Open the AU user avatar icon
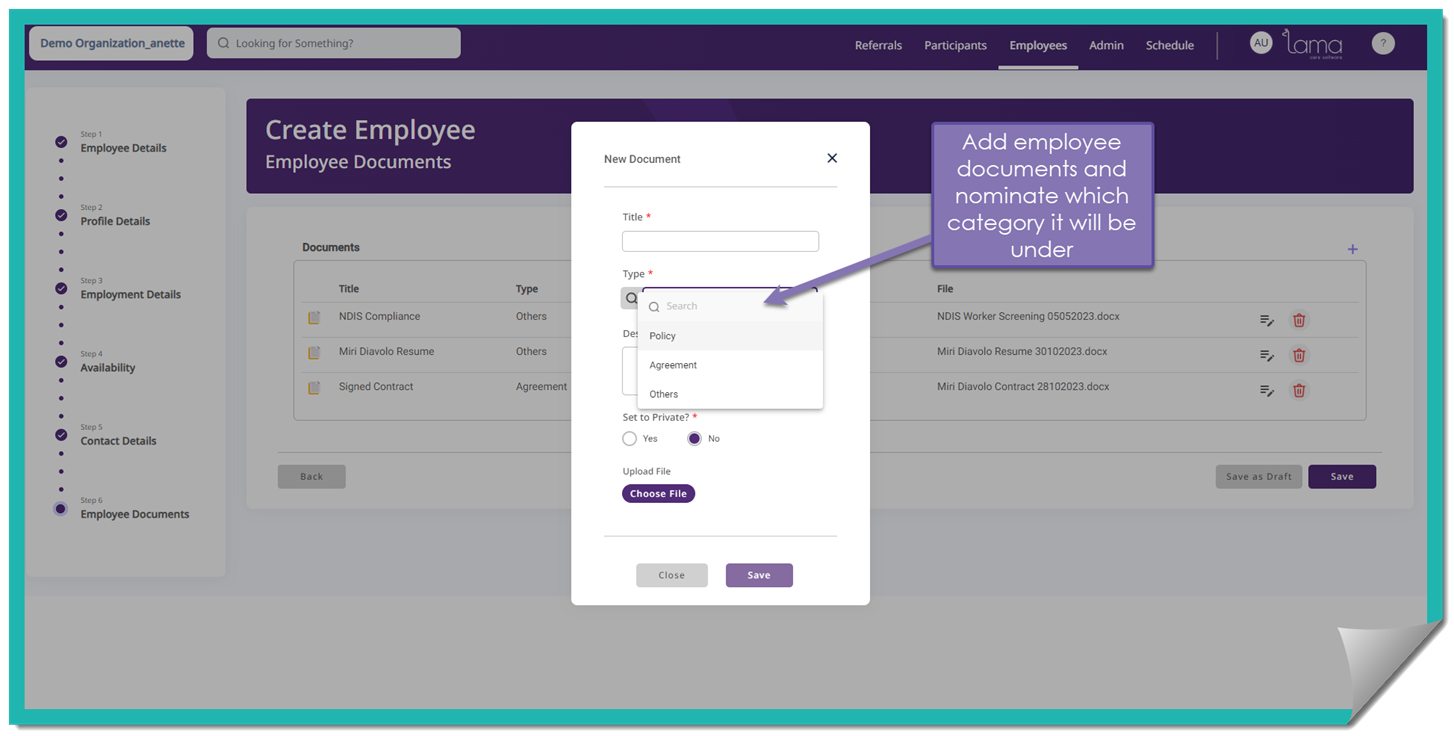 1261,43
